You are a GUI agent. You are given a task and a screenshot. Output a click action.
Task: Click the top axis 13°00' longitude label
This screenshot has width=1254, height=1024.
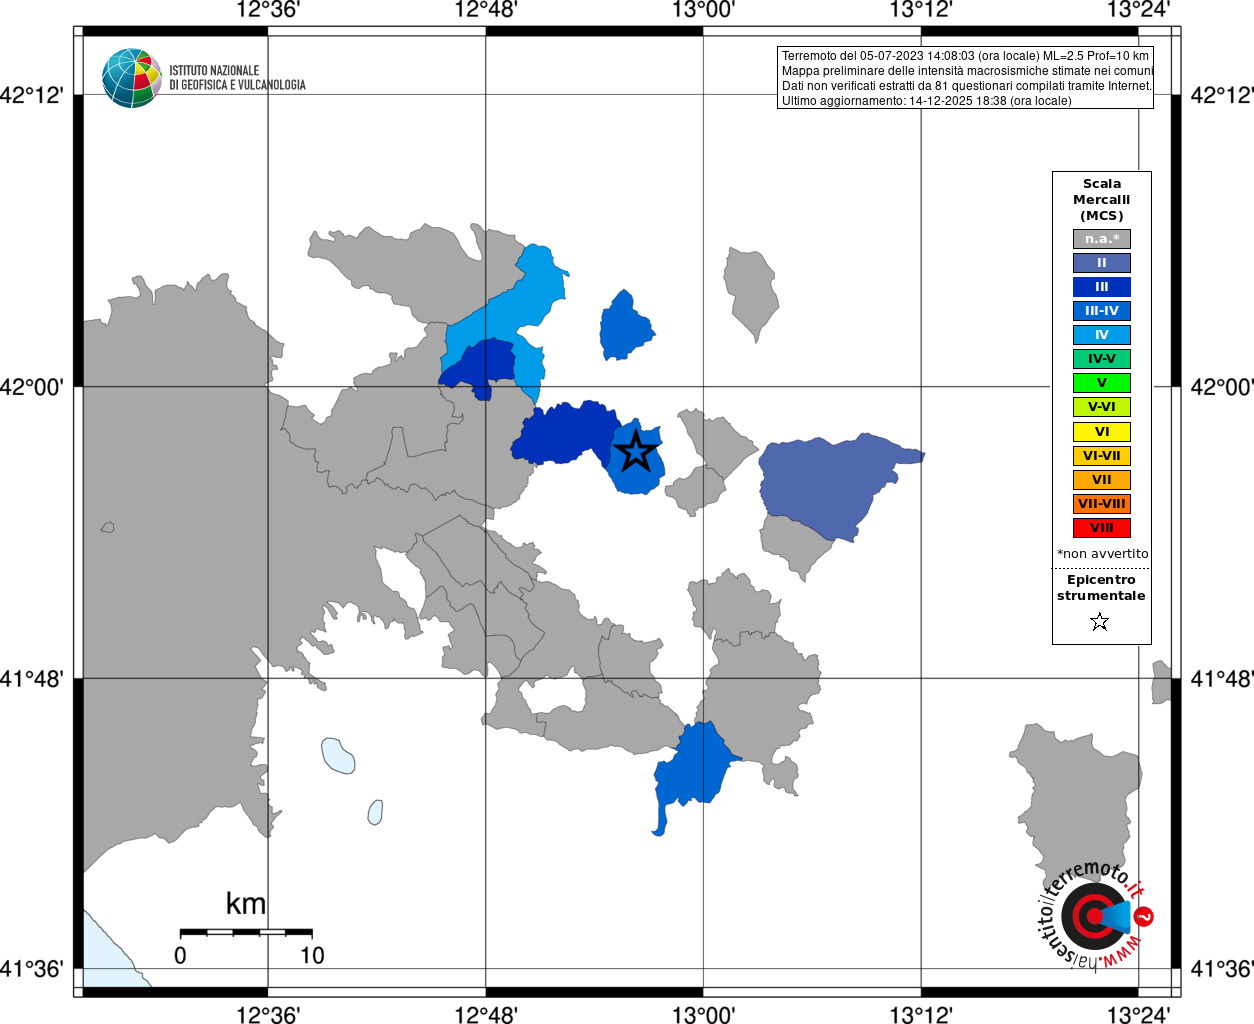[703, 10]
